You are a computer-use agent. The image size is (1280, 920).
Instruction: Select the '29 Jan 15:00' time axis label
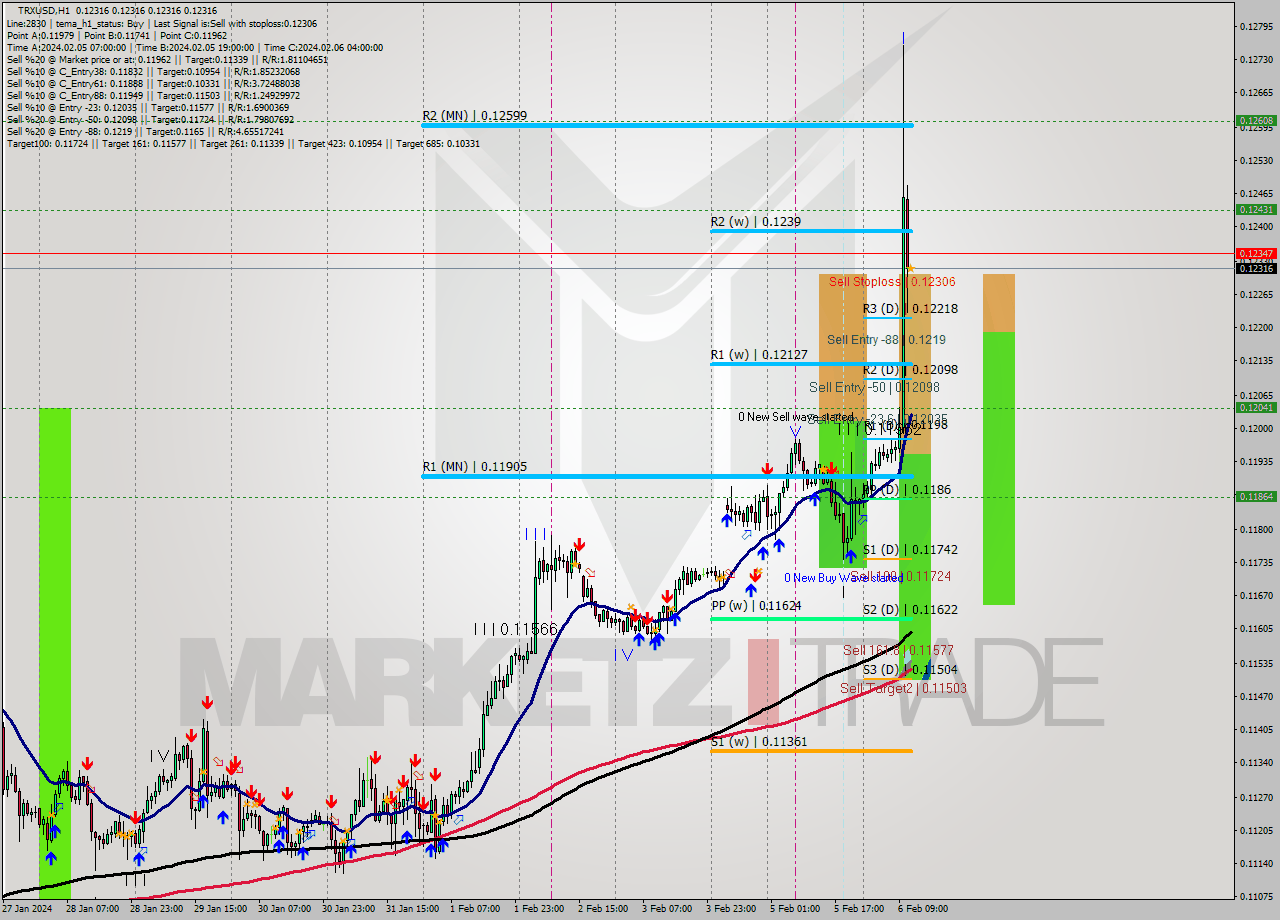pyautogui.click(x=219, y=909)
